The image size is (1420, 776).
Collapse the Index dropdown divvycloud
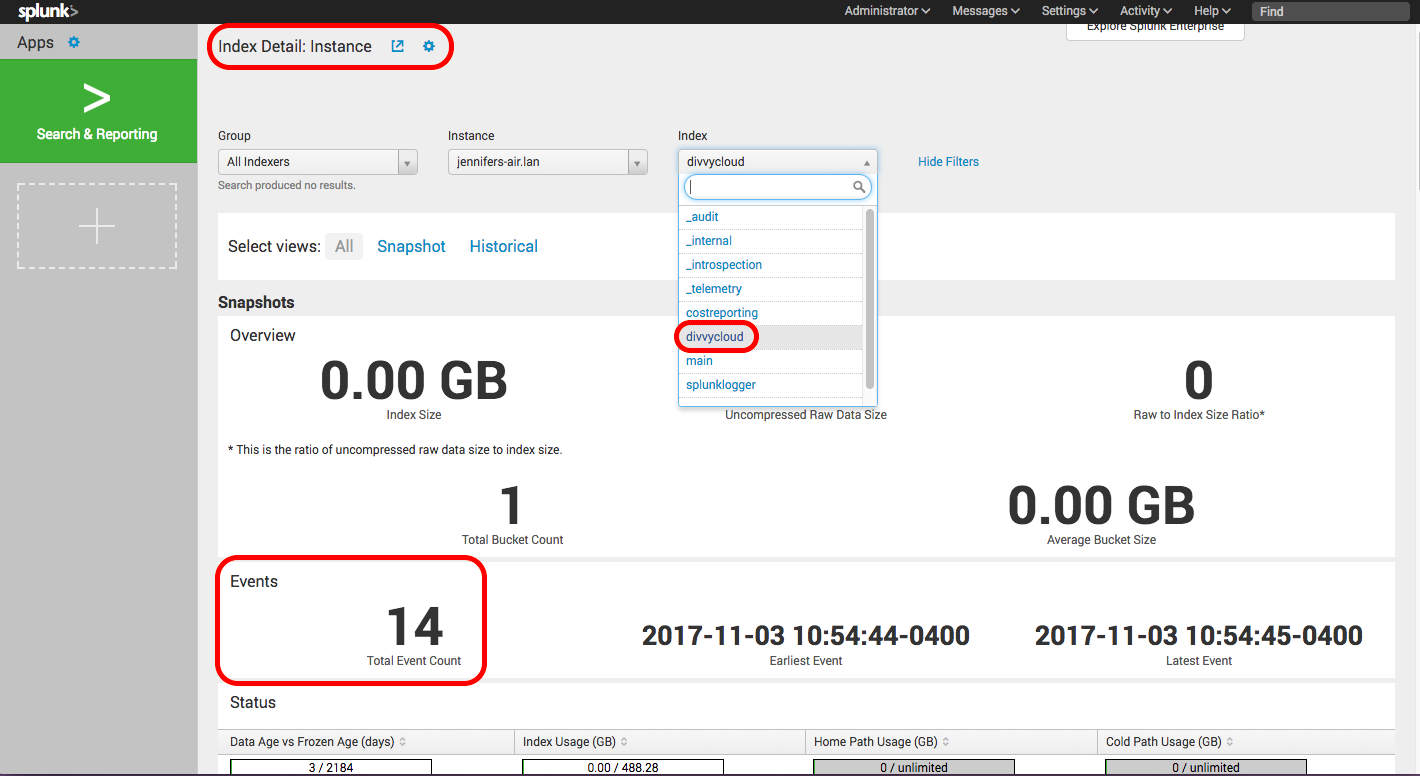778,162
